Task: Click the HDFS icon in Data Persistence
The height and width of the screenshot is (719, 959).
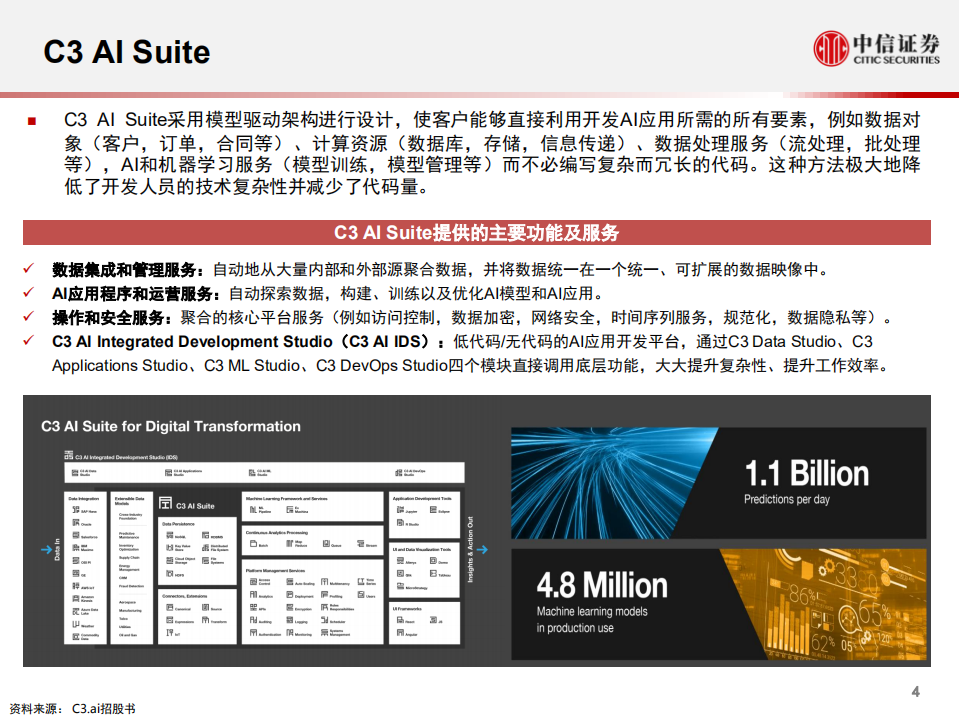Action: tap(170, 573)
